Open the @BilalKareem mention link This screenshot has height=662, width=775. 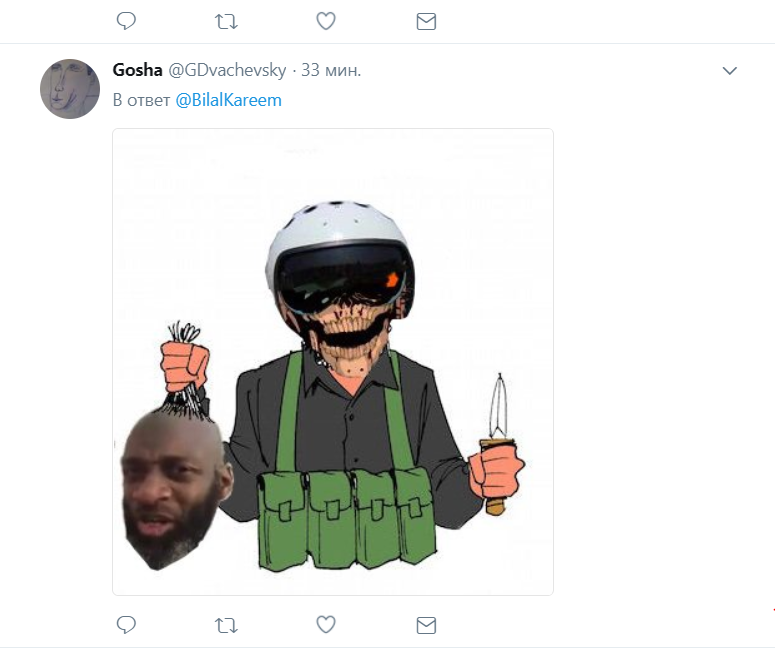(x=228, y=100)
